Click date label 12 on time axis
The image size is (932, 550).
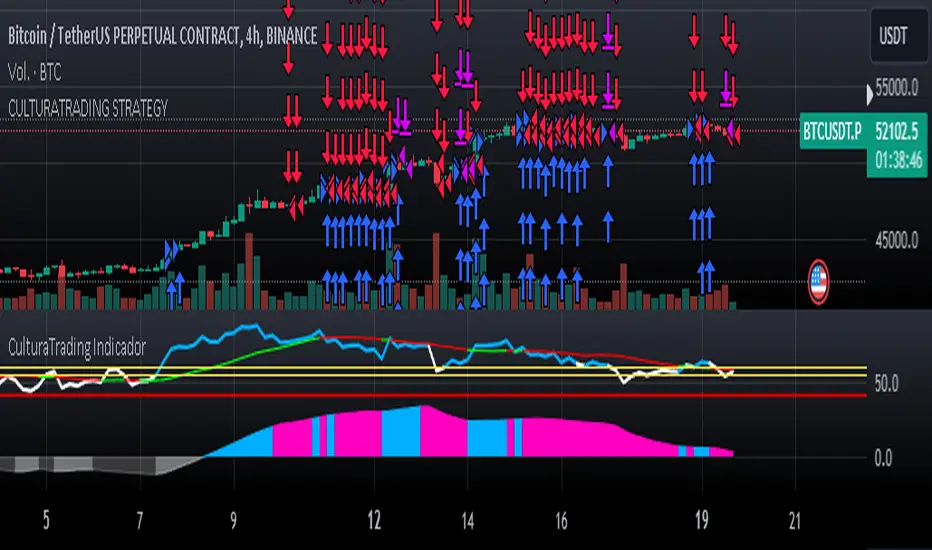coord(374,520)
